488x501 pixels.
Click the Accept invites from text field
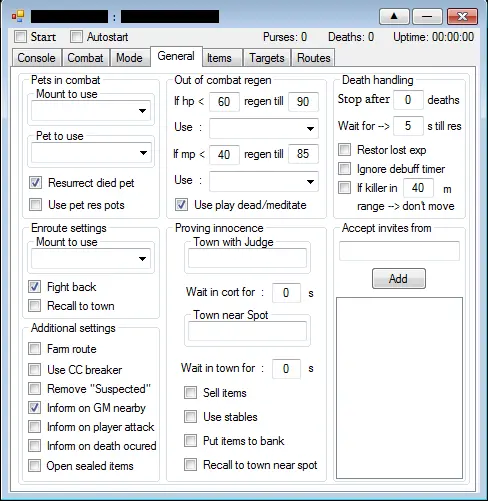click(x=399, y=251)
